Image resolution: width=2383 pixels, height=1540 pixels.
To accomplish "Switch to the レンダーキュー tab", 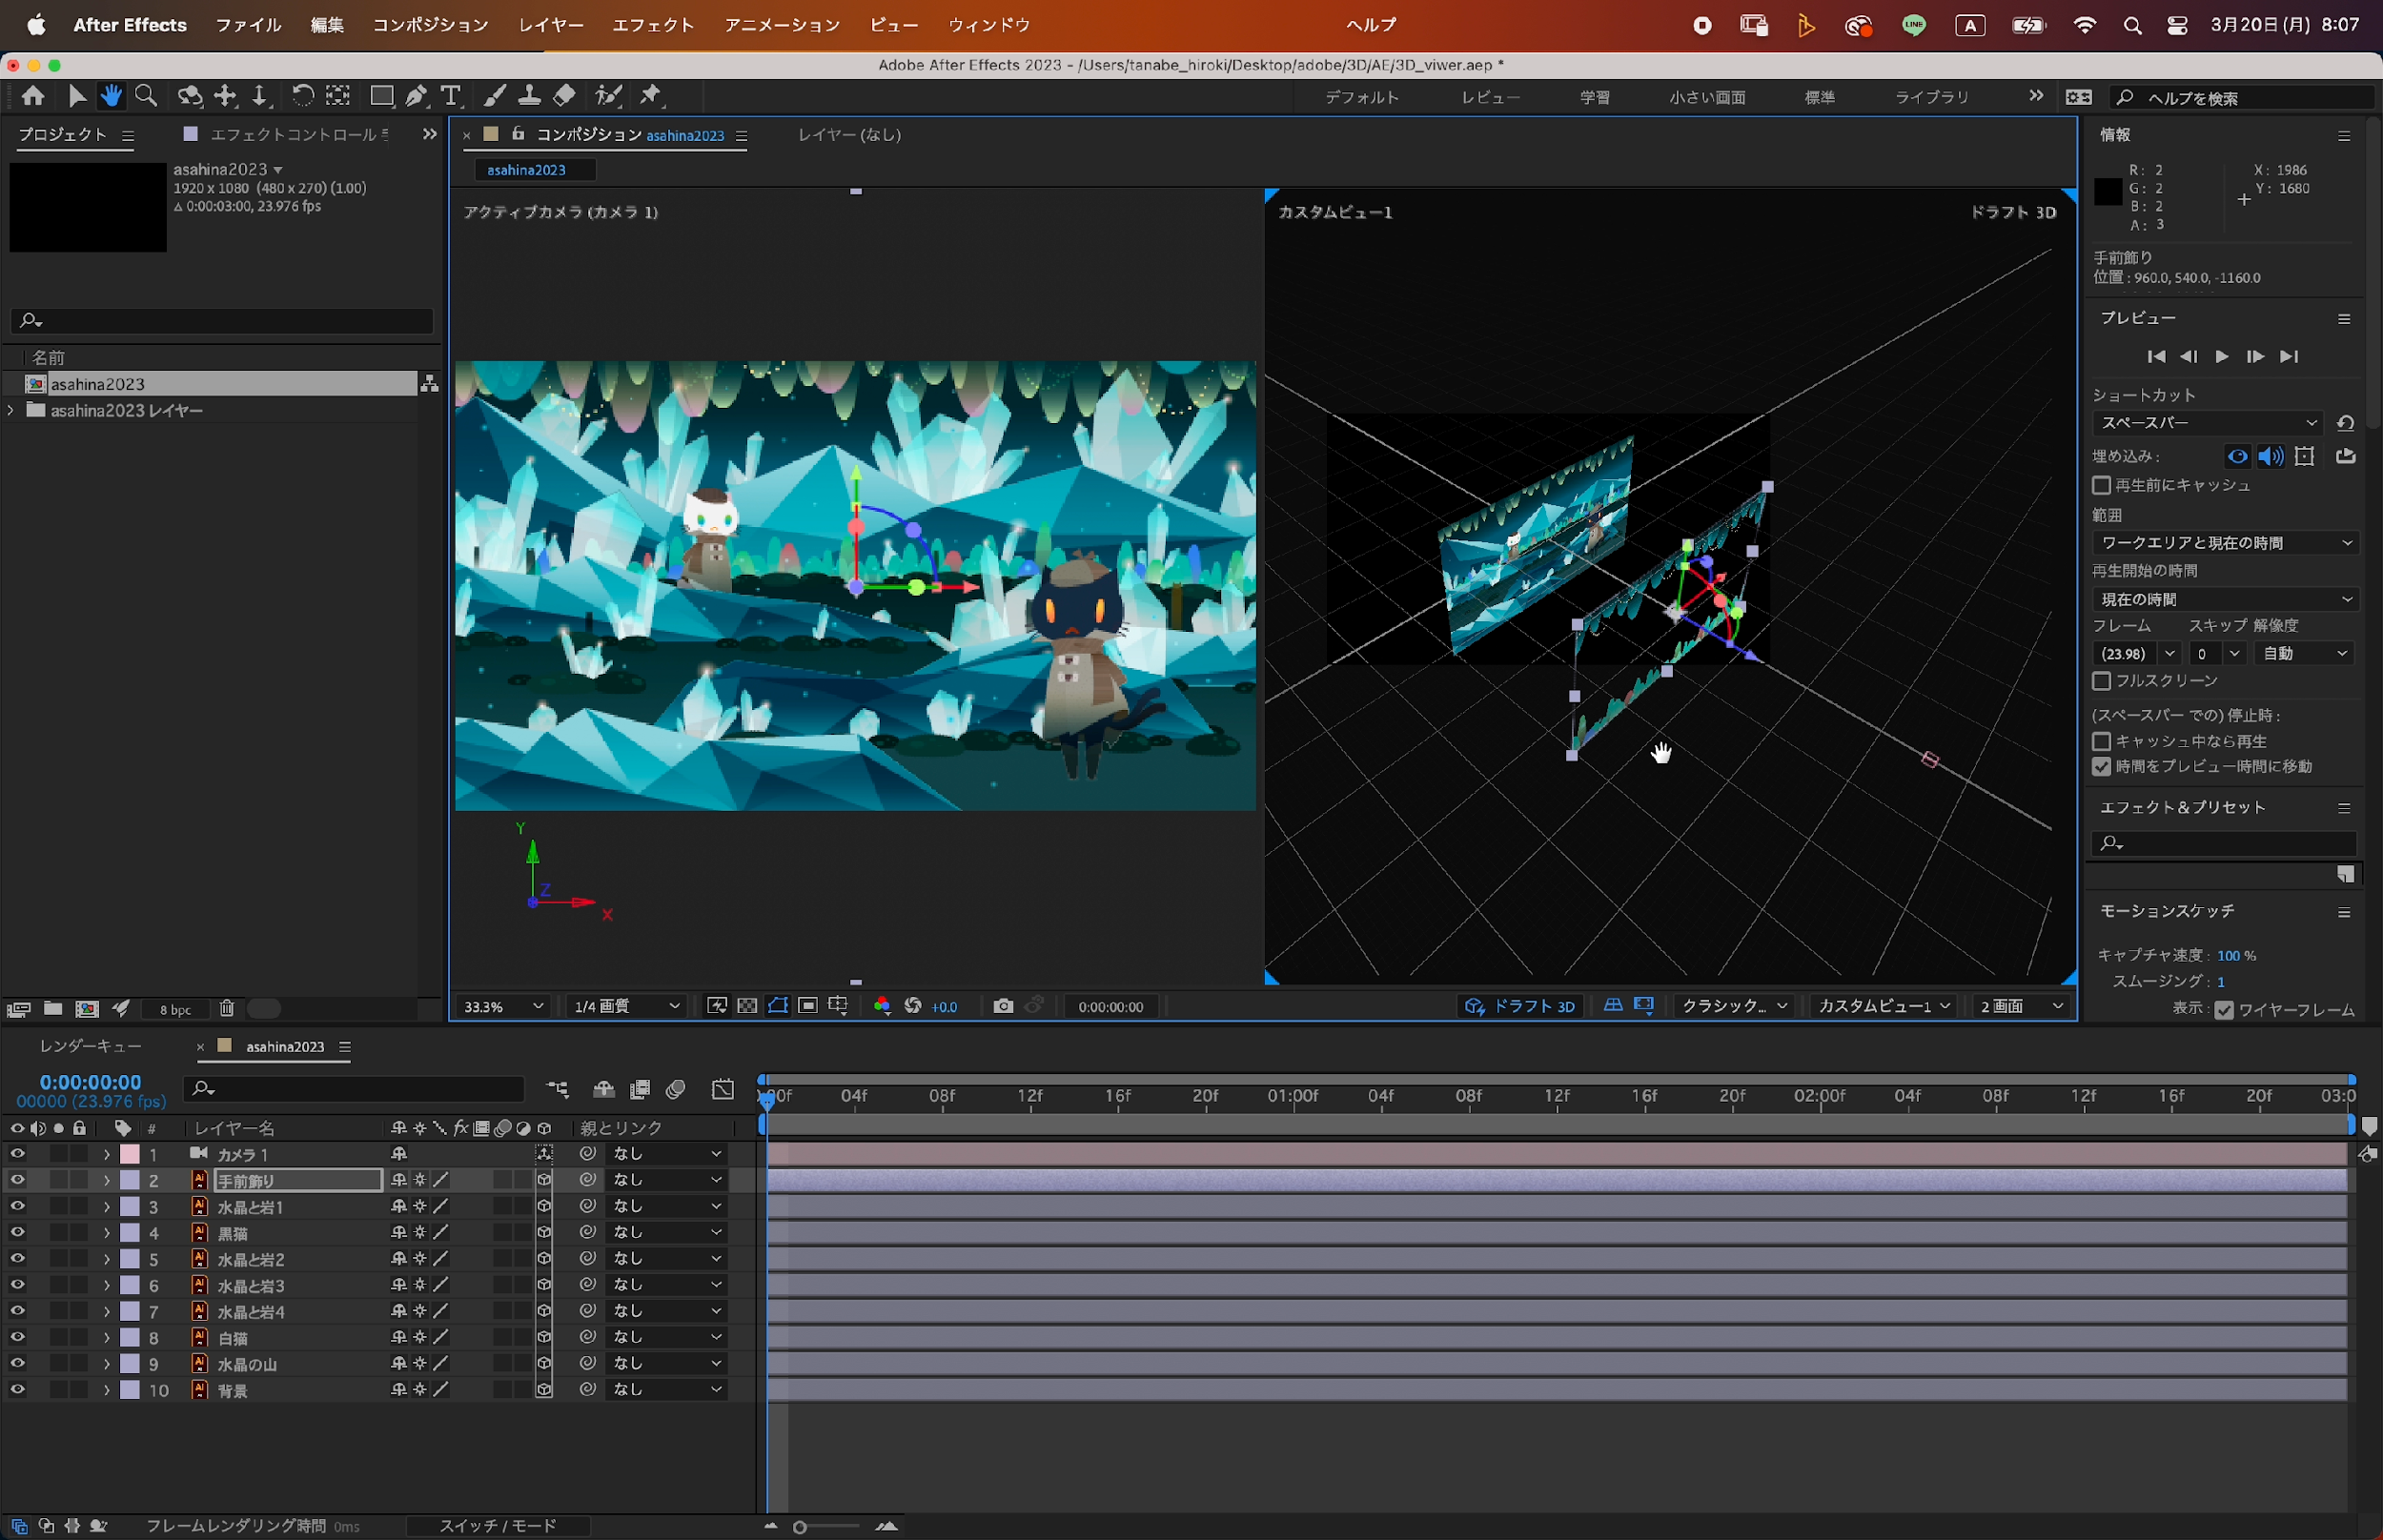I will [x=91, y=1046].
